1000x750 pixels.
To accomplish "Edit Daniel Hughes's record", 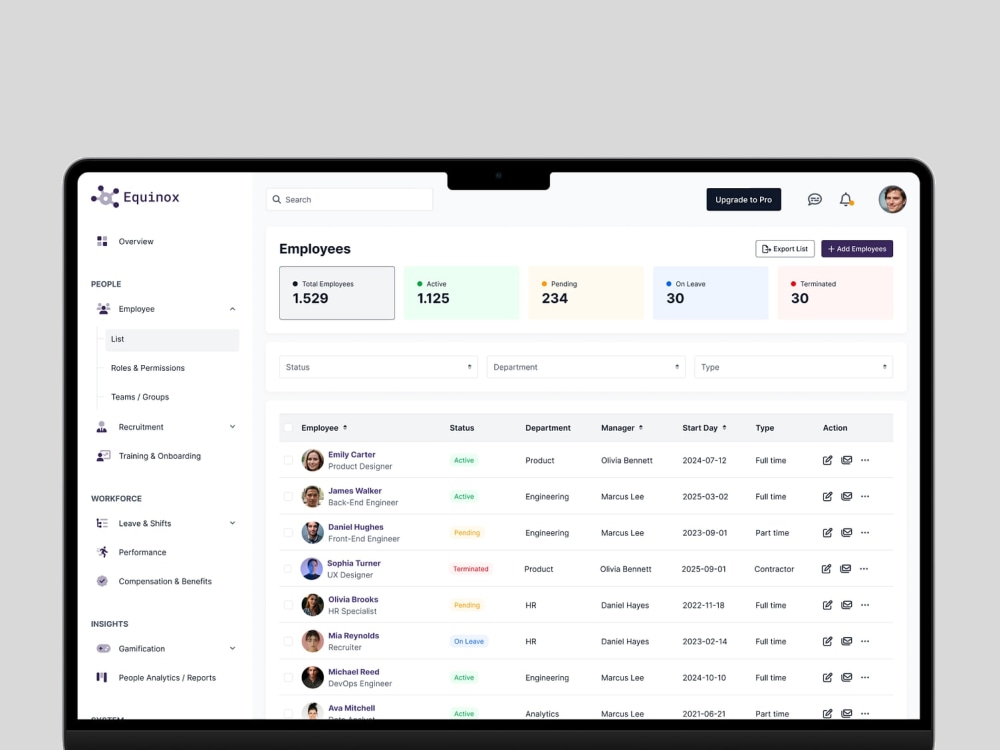I will coord(827,533).
